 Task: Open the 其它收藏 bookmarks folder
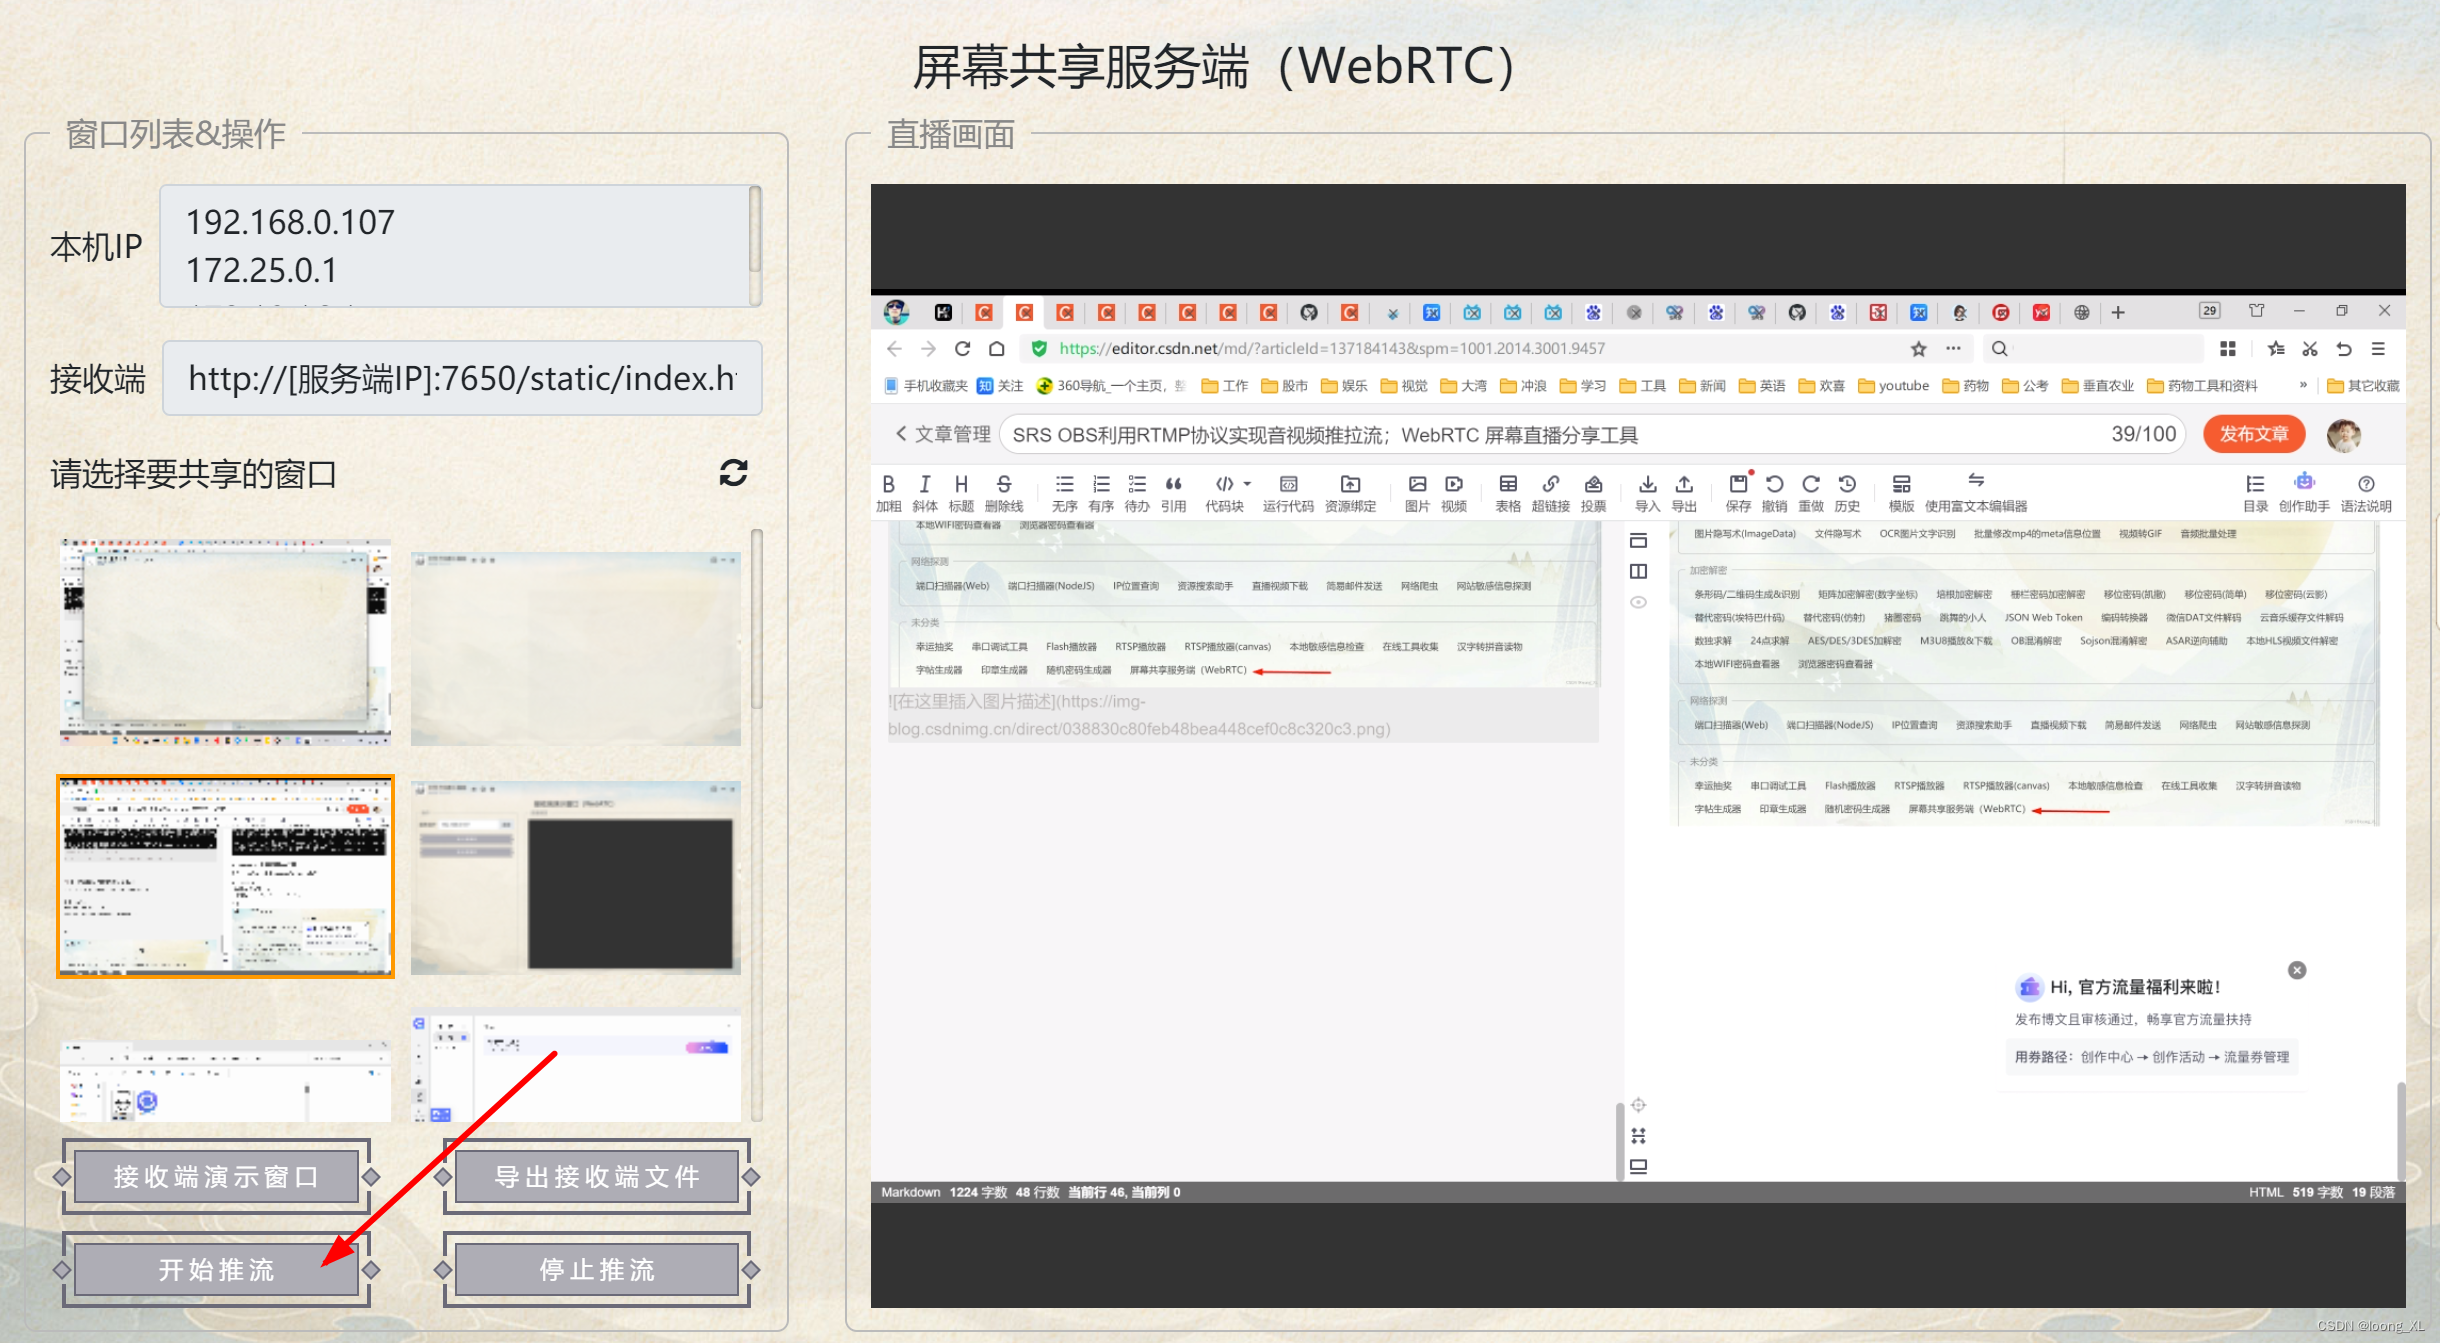[x=2363, y=386]
